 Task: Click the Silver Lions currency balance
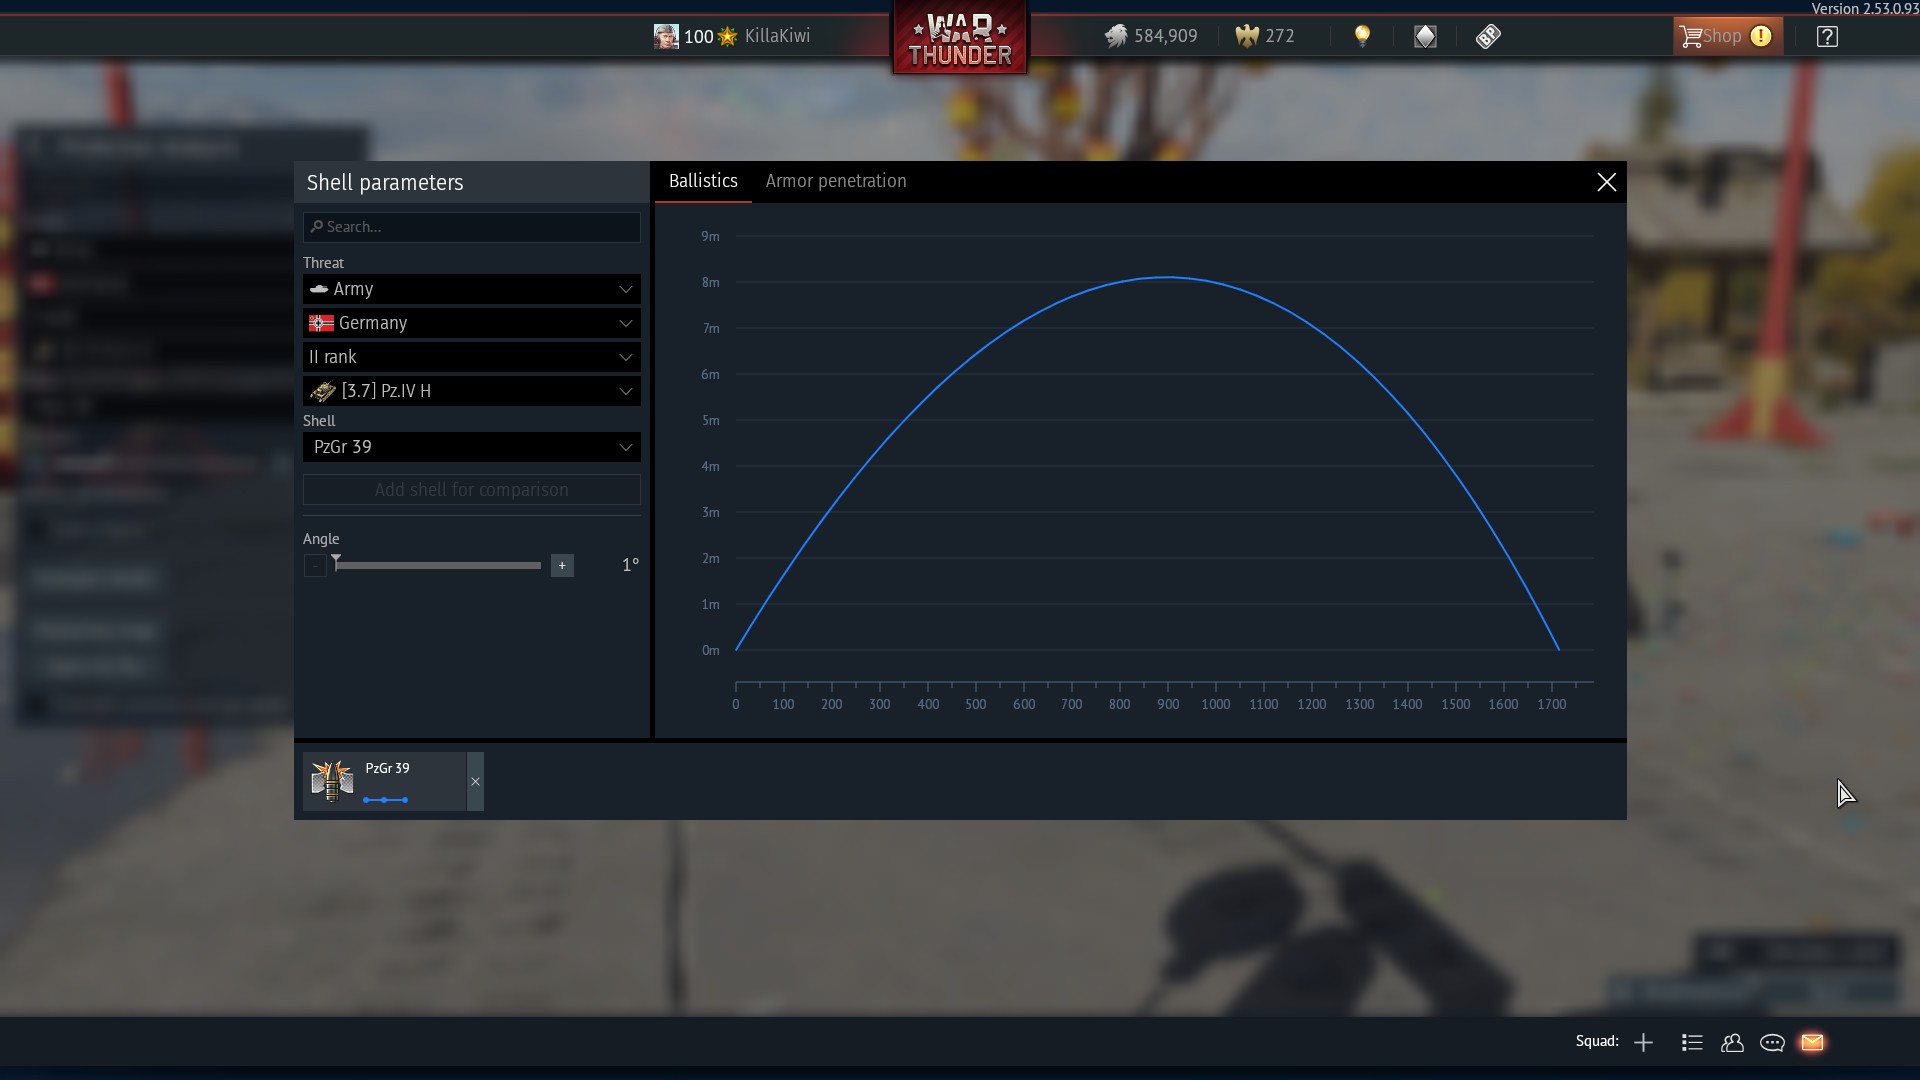click(1151, 36)
